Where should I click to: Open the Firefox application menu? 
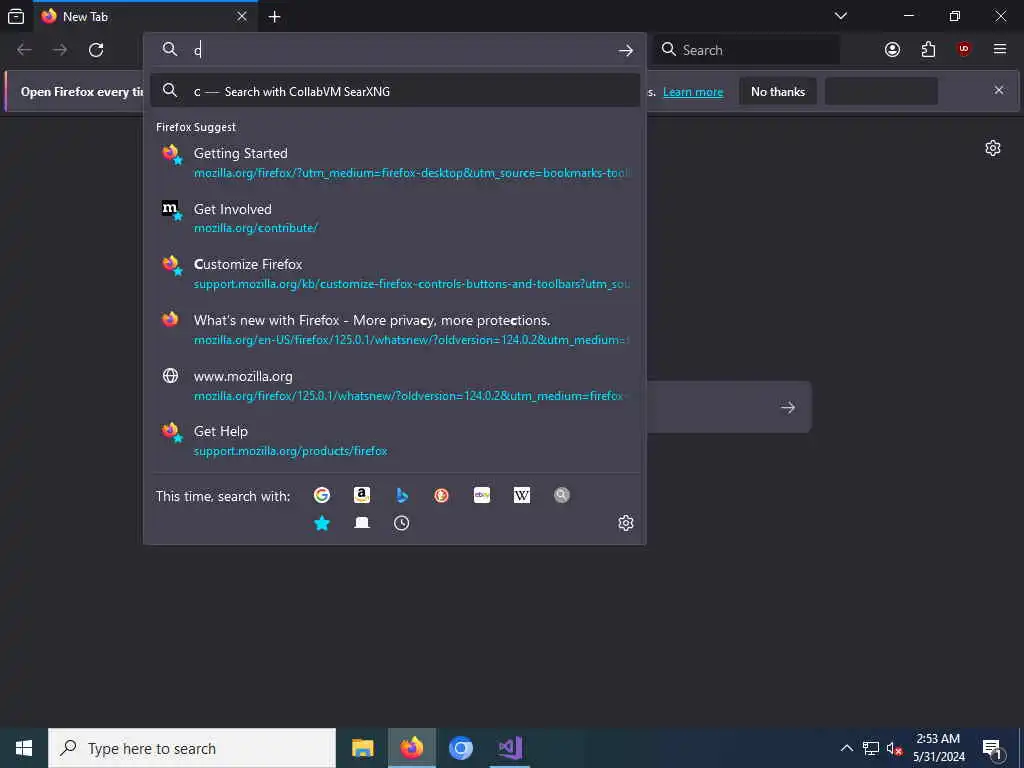click(x=1000, y=49)
